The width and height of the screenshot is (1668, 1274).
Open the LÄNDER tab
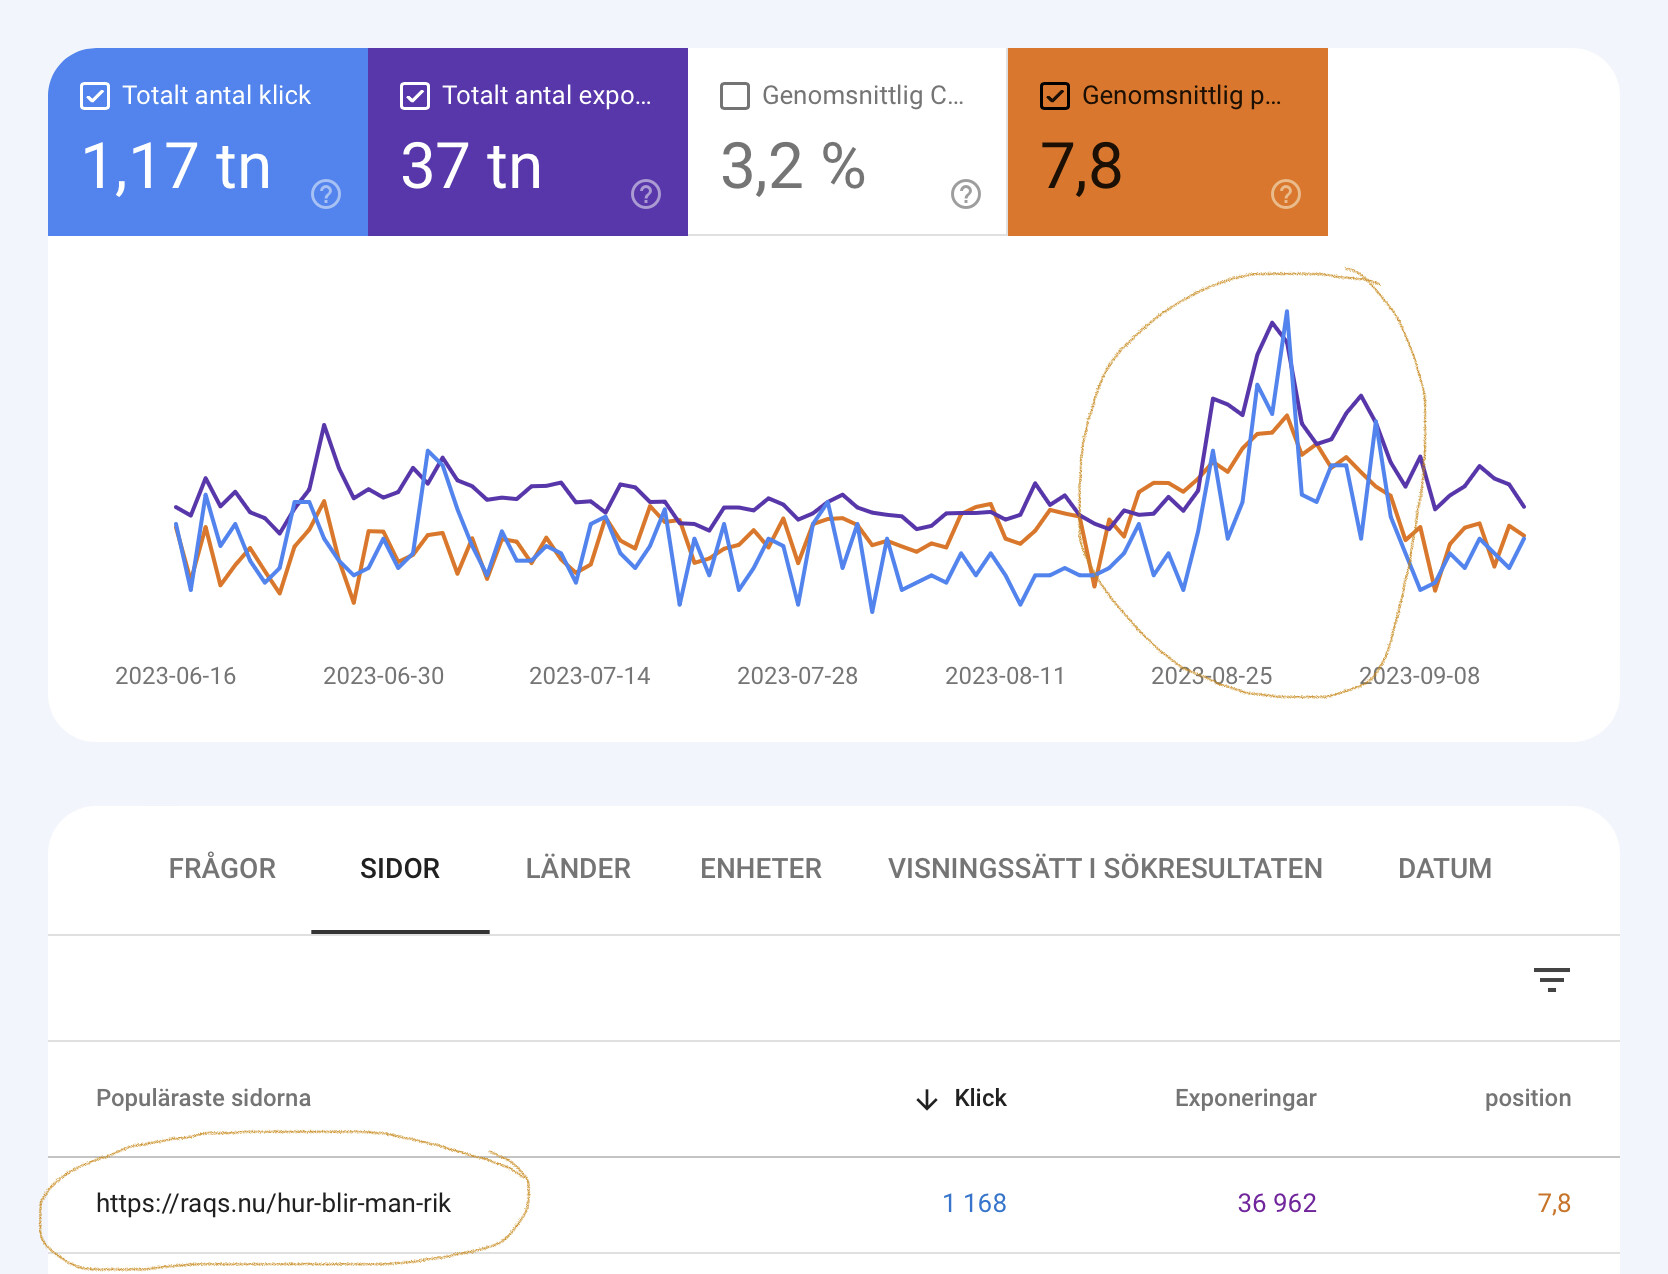[578, 868]
